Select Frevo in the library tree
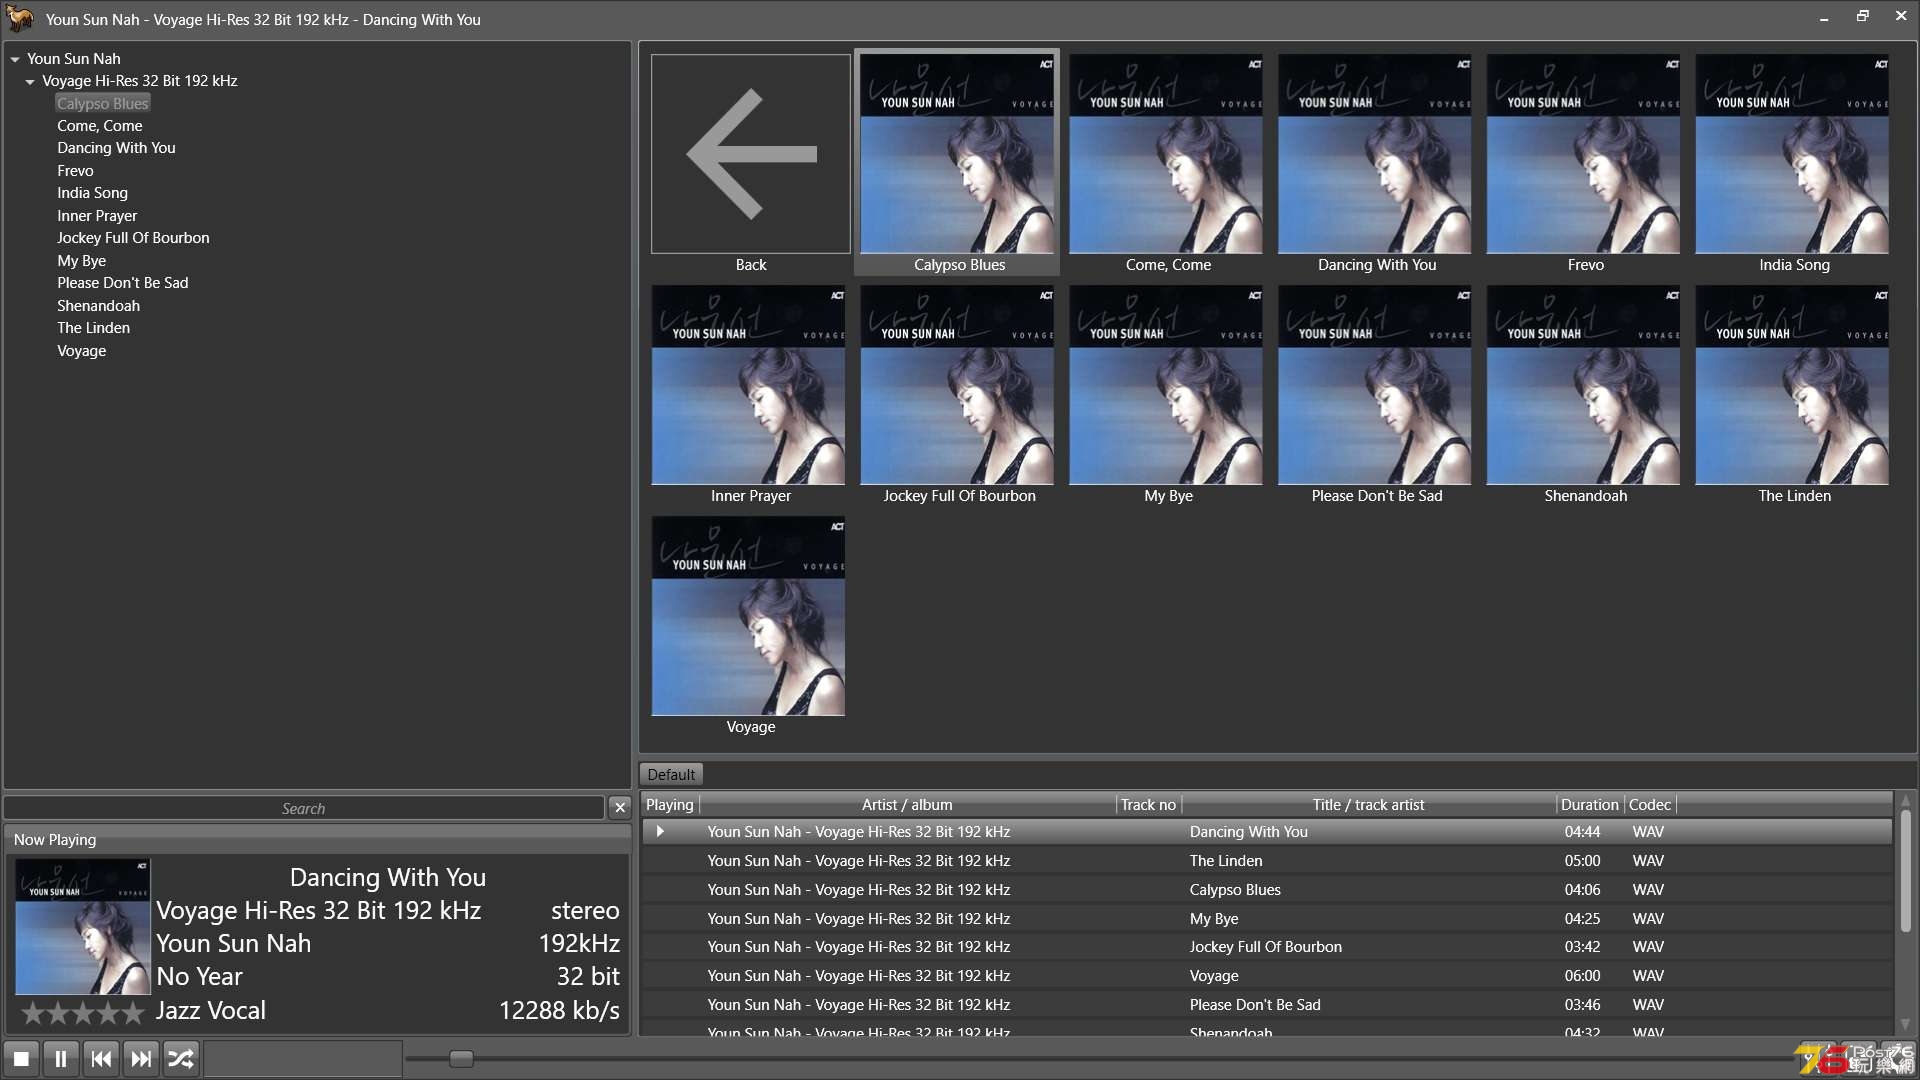This screenshot has width=1920, height=1080. pos(75,171)
